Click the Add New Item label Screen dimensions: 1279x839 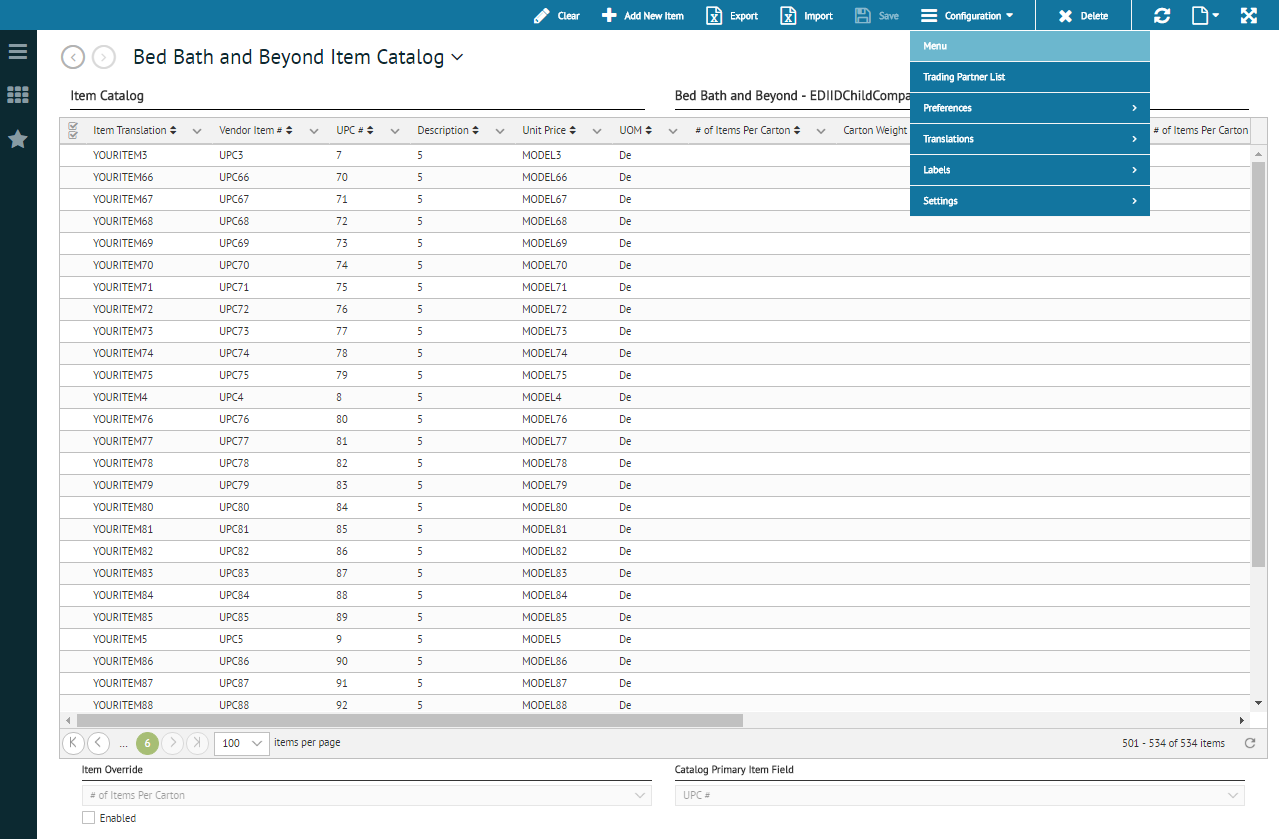coord(654,16)
